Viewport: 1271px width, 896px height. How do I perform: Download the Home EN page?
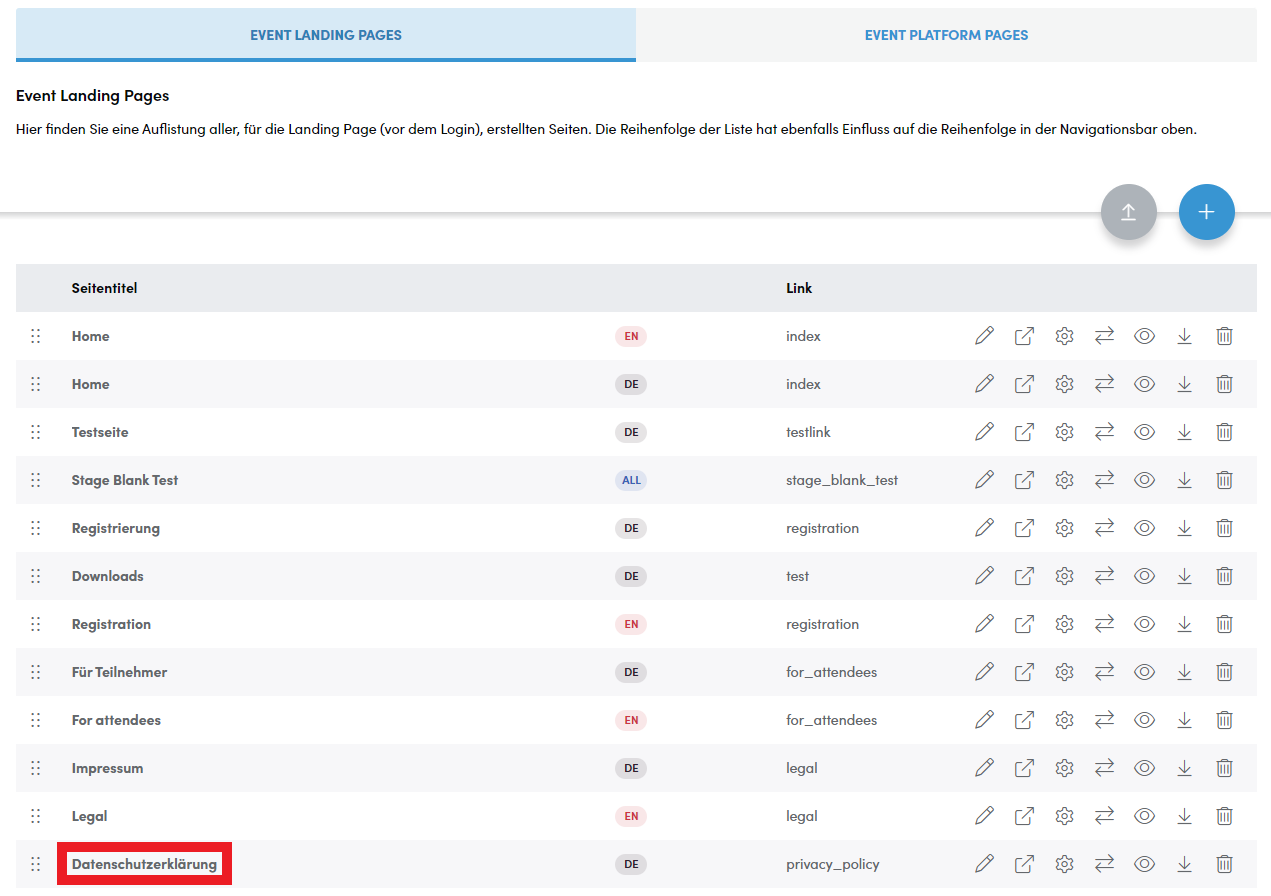[x=1184, y=336]
